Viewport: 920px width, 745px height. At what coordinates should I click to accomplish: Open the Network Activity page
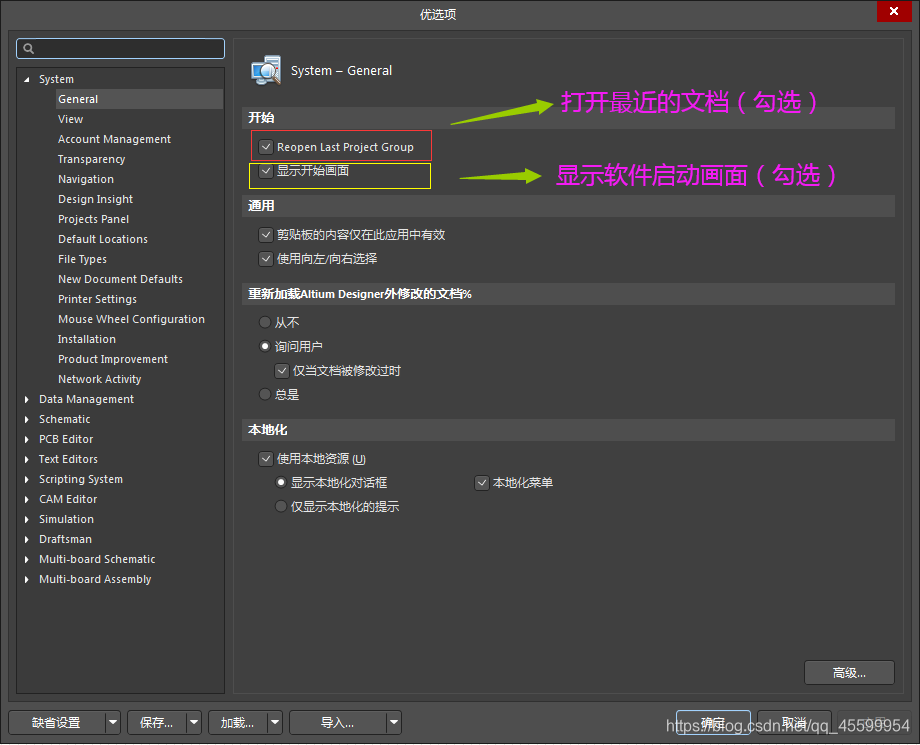(x=100, y=379)
